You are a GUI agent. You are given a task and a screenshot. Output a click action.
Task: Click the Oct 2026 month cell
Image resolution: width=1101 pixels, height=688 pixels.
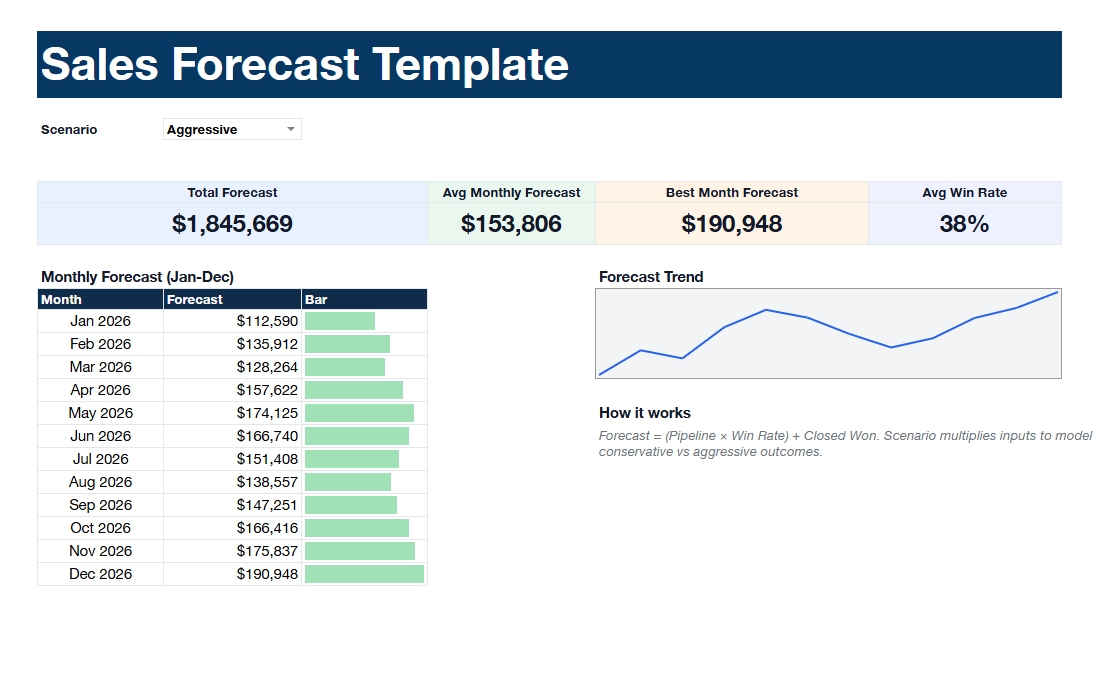(x=100, y=528)
